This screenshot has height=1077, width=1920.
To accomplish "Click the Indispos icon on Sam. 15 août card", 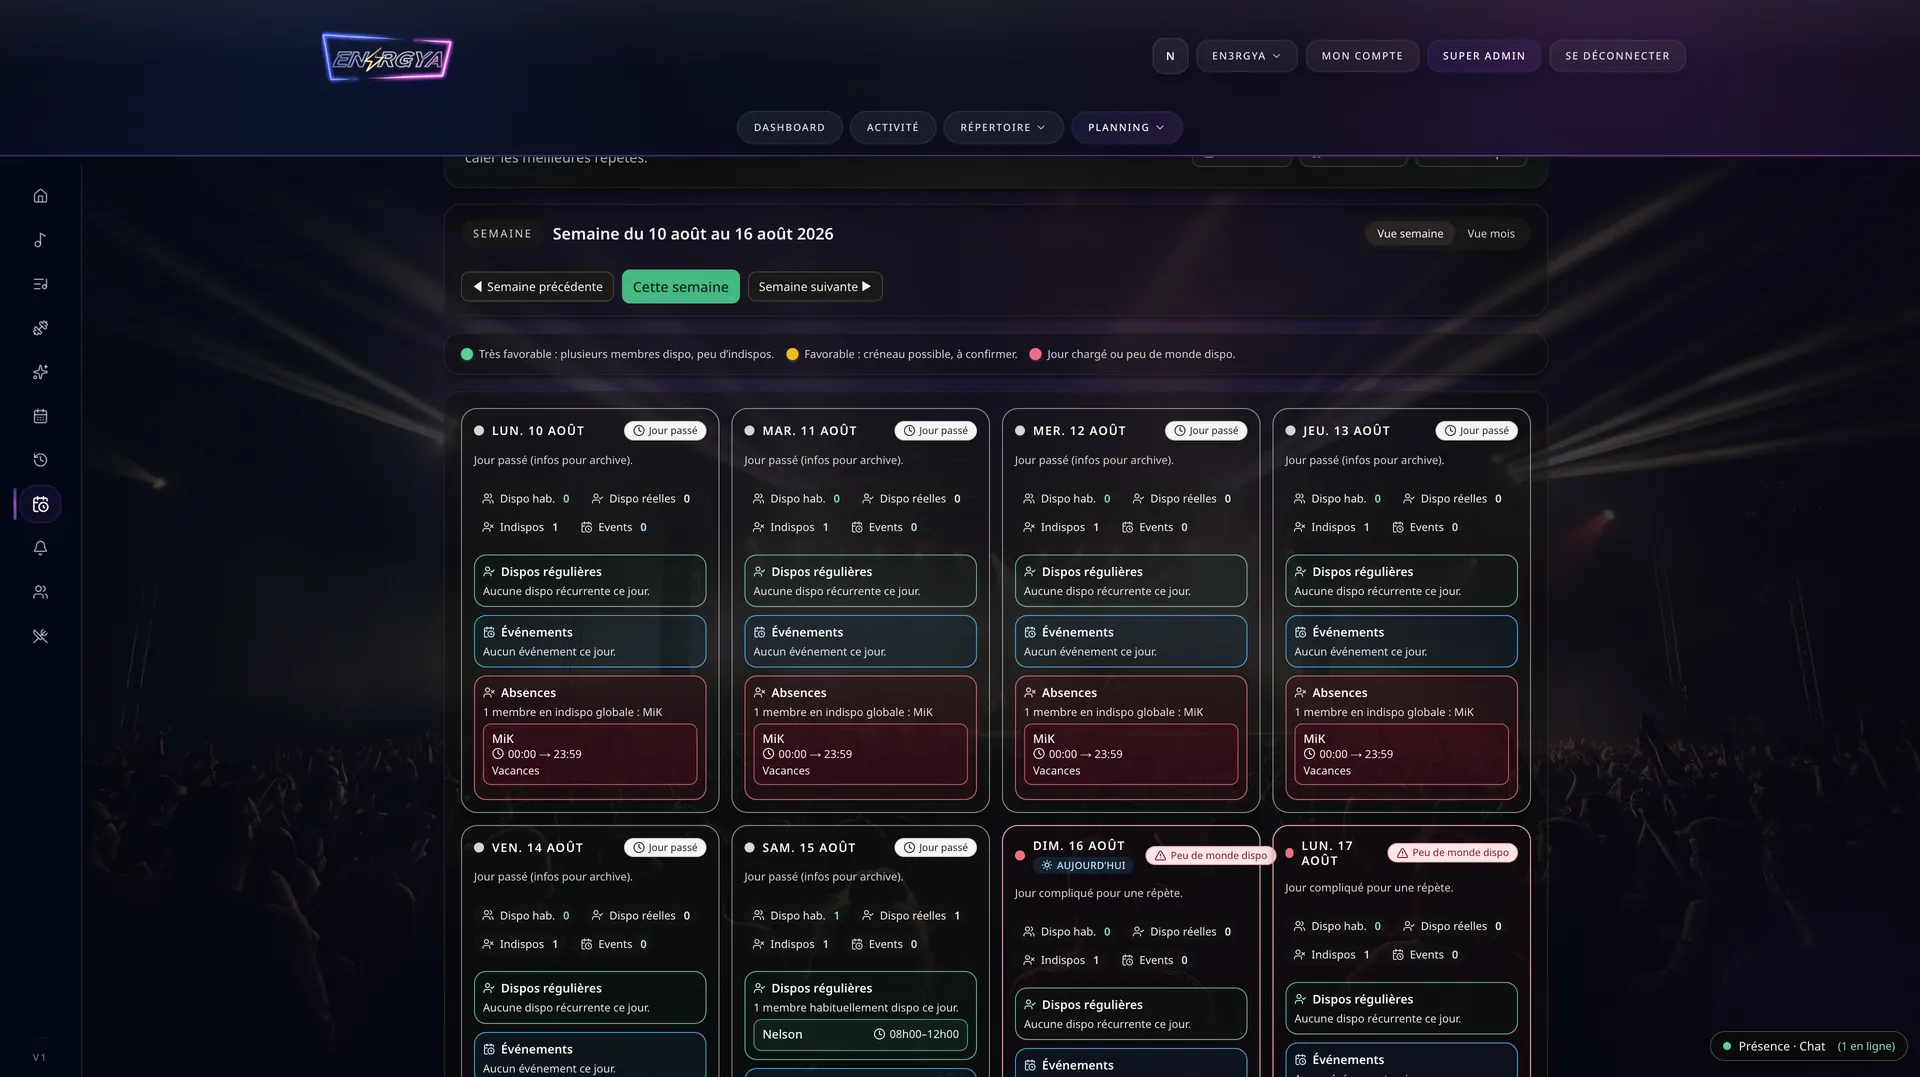I will (759, 944).
